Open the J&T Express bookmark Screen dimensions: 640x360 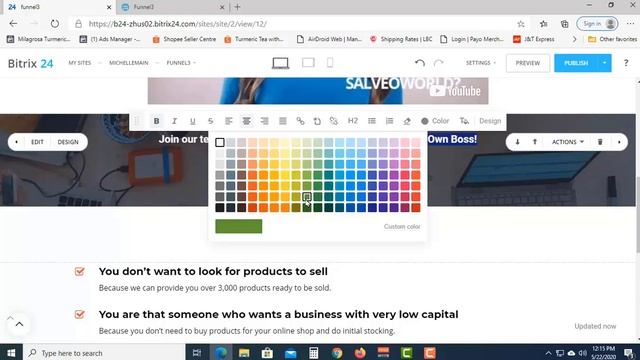tap(534, 39)
